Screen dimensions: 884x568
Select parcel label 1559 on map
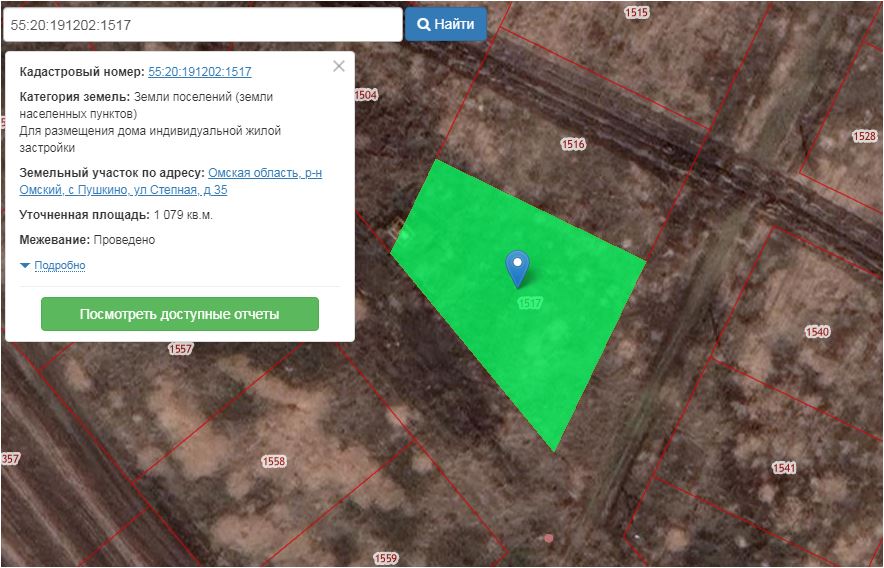pos(386,558)
